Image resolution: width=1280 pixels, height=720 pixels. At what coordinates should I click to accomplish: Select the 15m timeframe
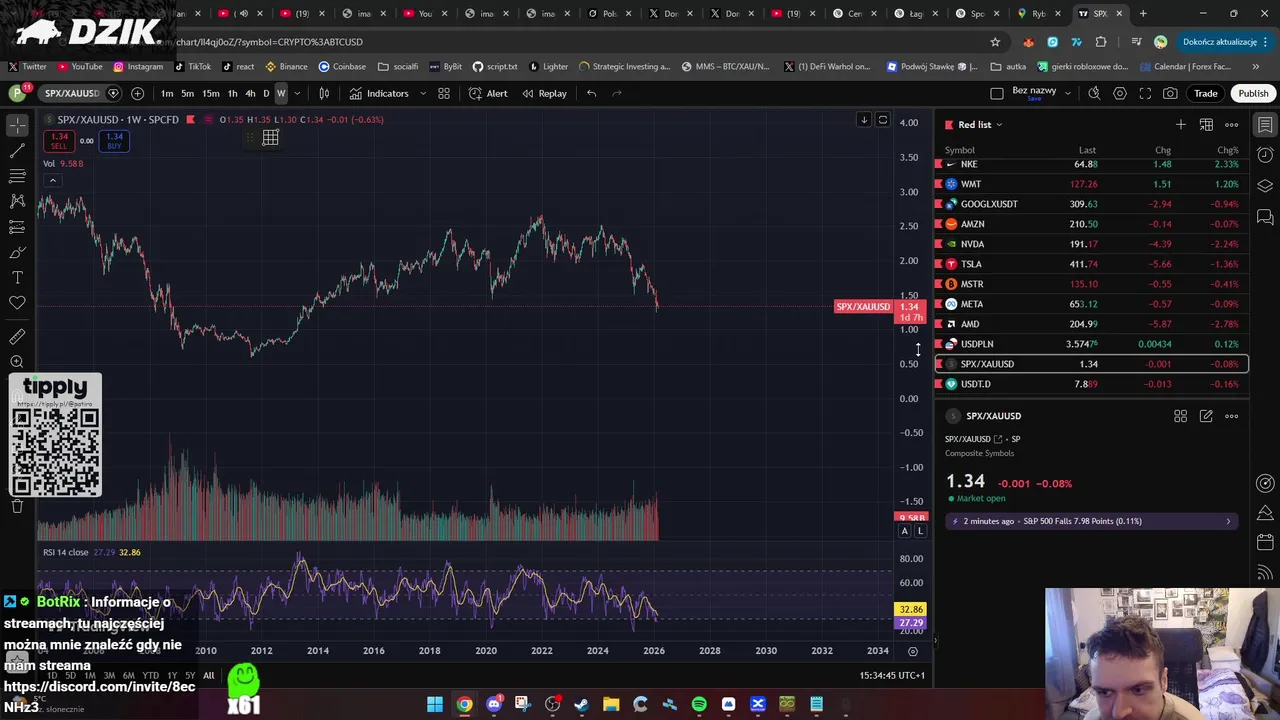[211, 93]
